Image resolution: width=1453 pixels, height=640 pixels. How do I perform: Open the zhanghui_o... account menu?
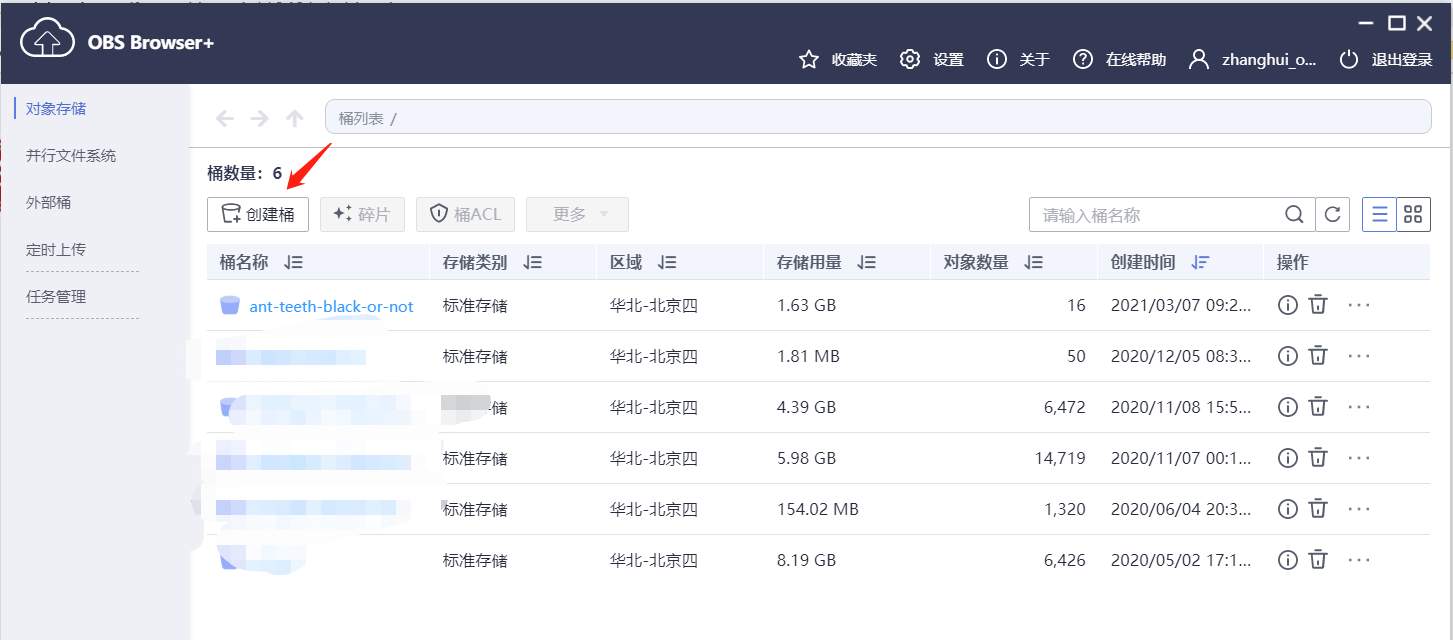tap(1255, 60)
